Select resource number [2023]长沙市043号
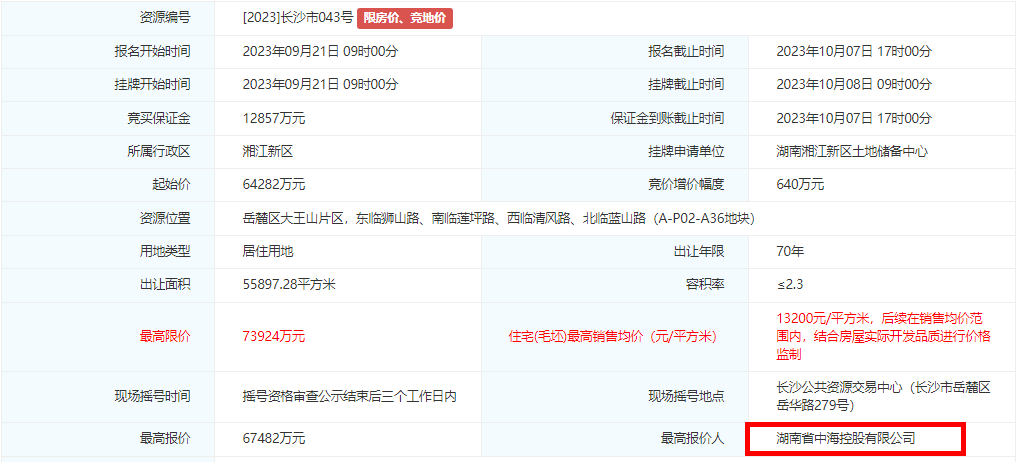 pyautogui.click(x=298, y=18)
